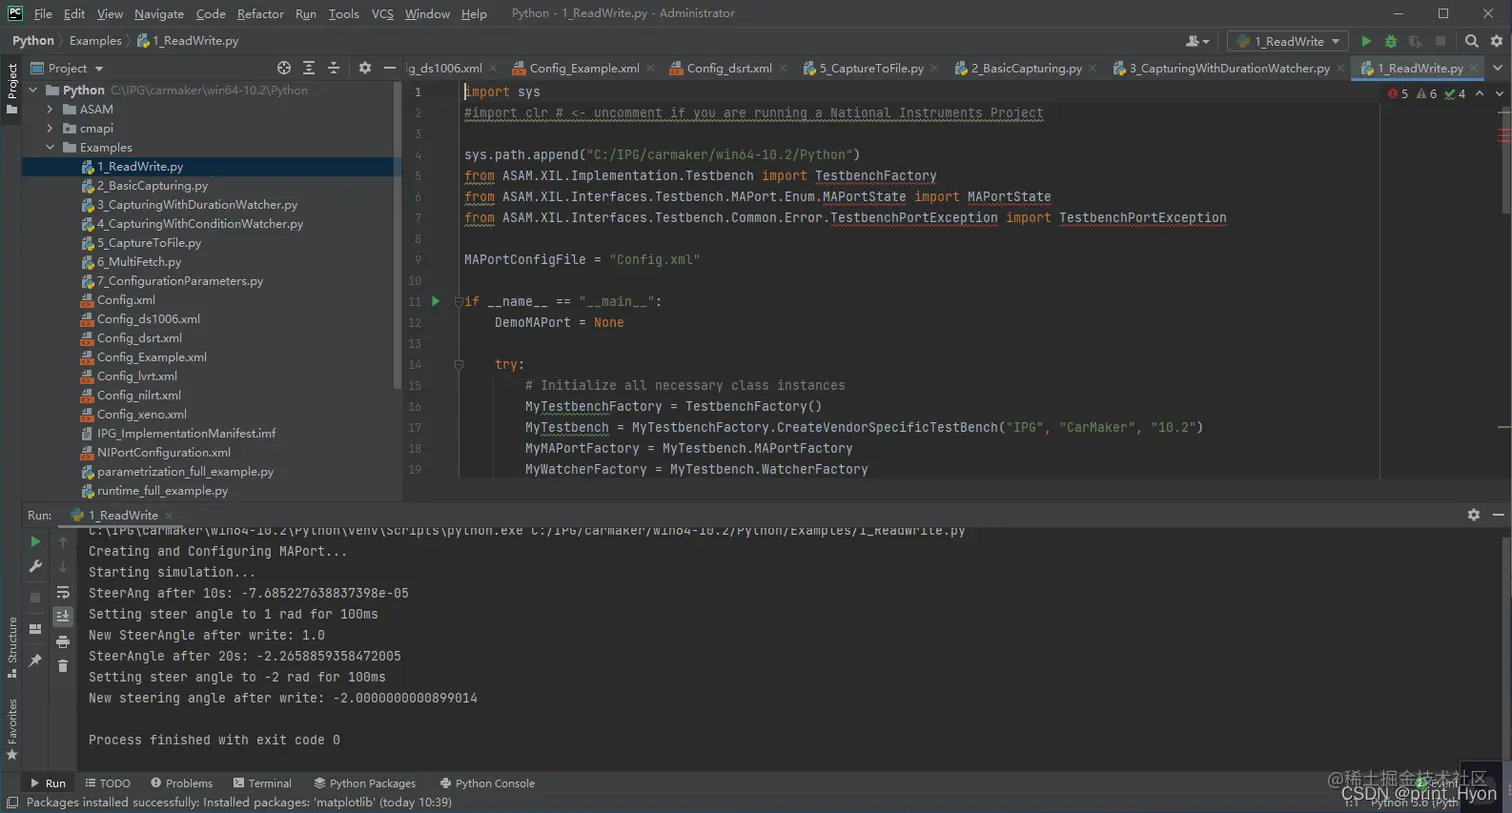This screenshot has width=1512, height=813.
Task: Open run configuration wrench icon
Action: click(x=35, y=566)
